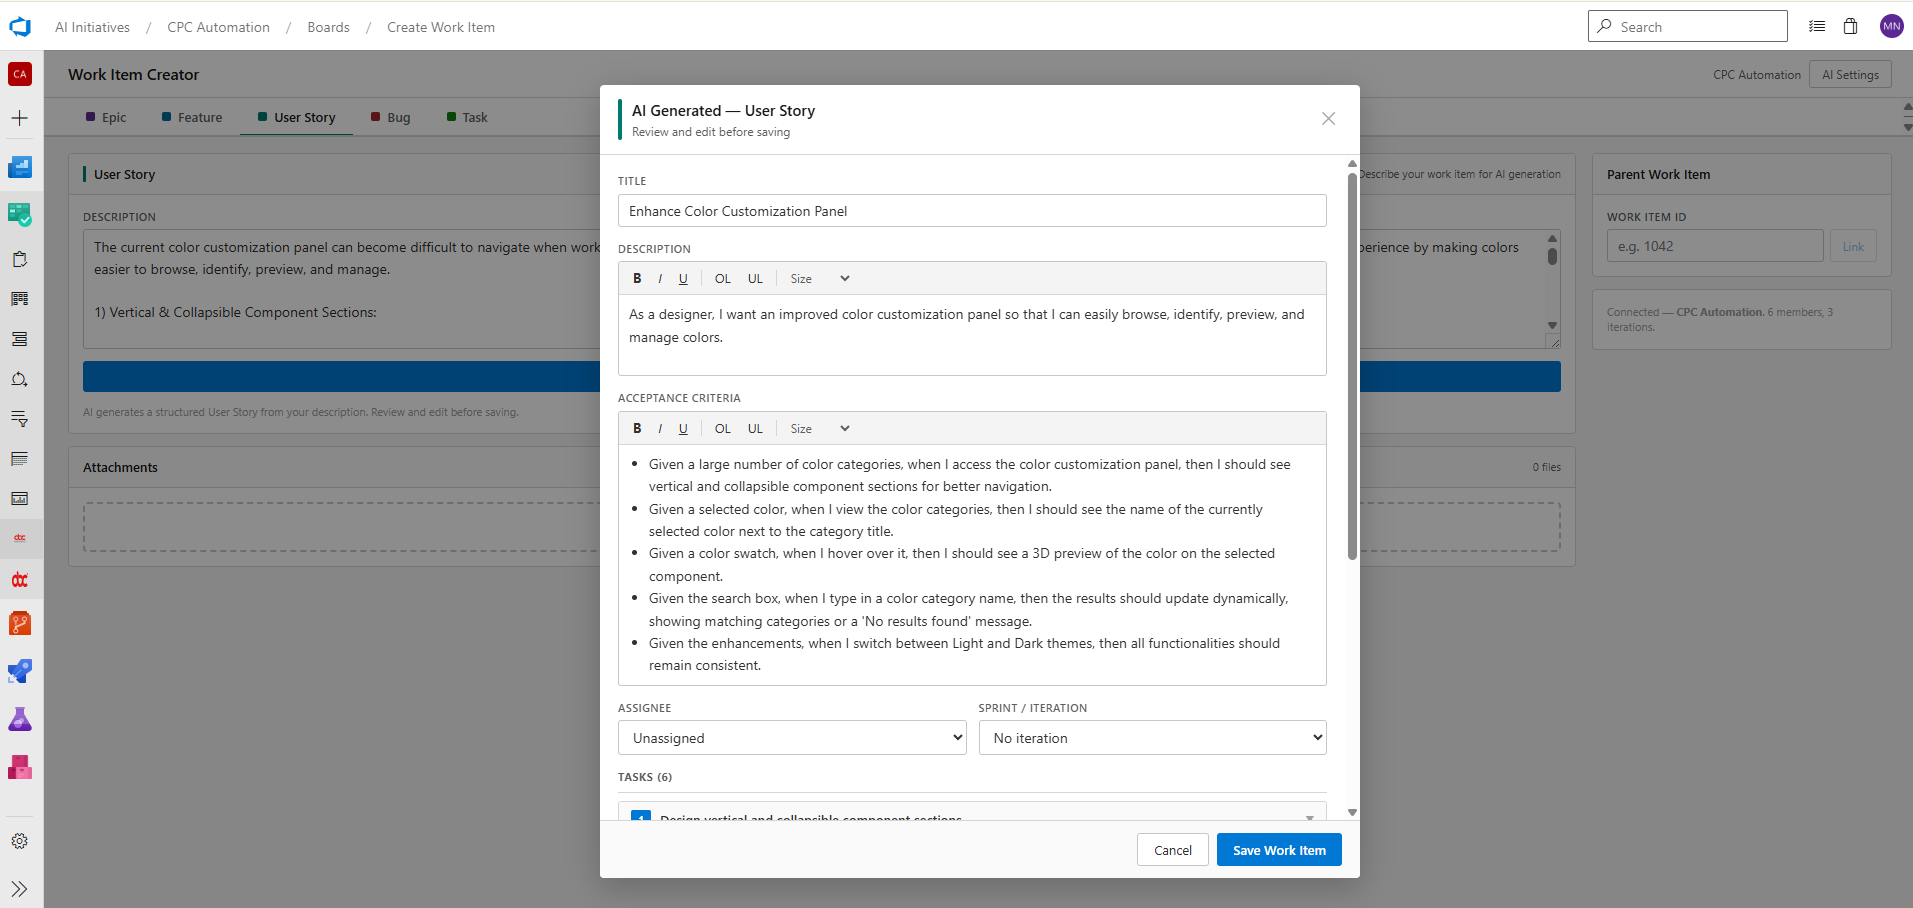This screenshot has height=908, width=1913.
Task: Click the Save Work Item button
Action: tap(1279, 850)
